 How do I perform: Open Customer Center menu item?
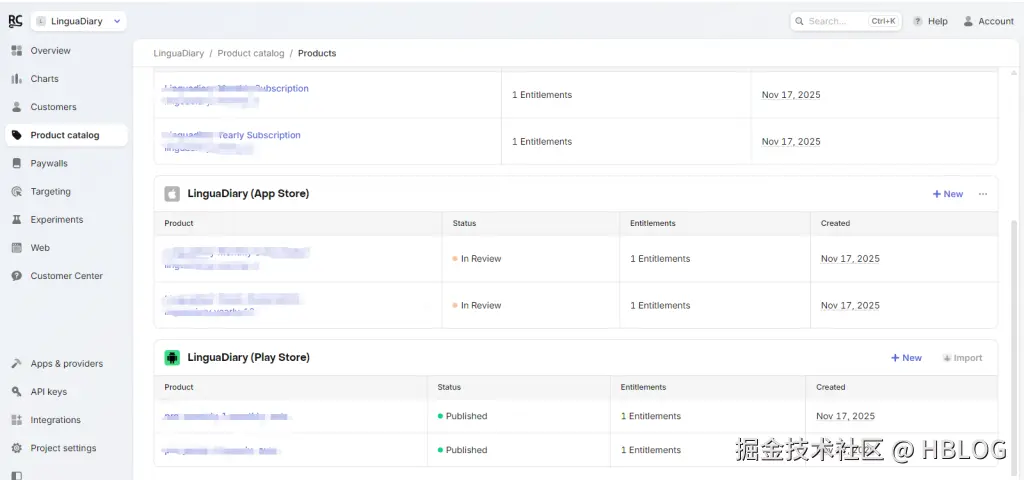coord(66,276)
